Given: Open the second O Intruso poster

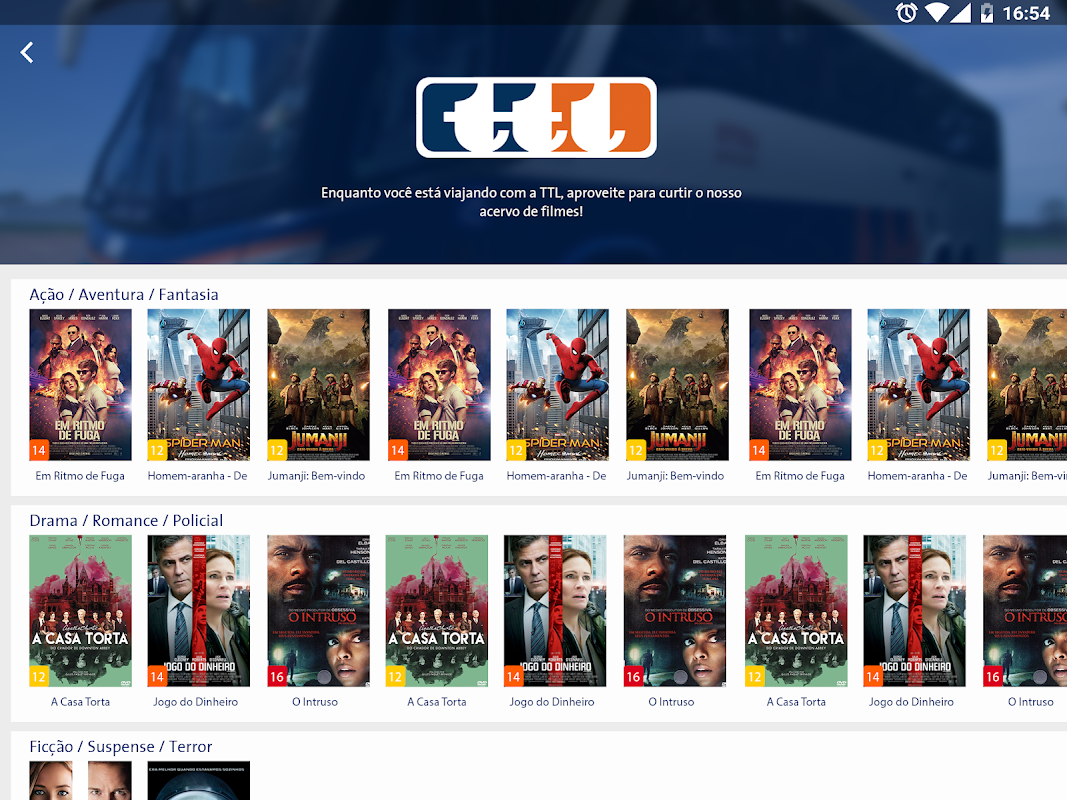Looking at the screenshot, I should pos(675,611).
